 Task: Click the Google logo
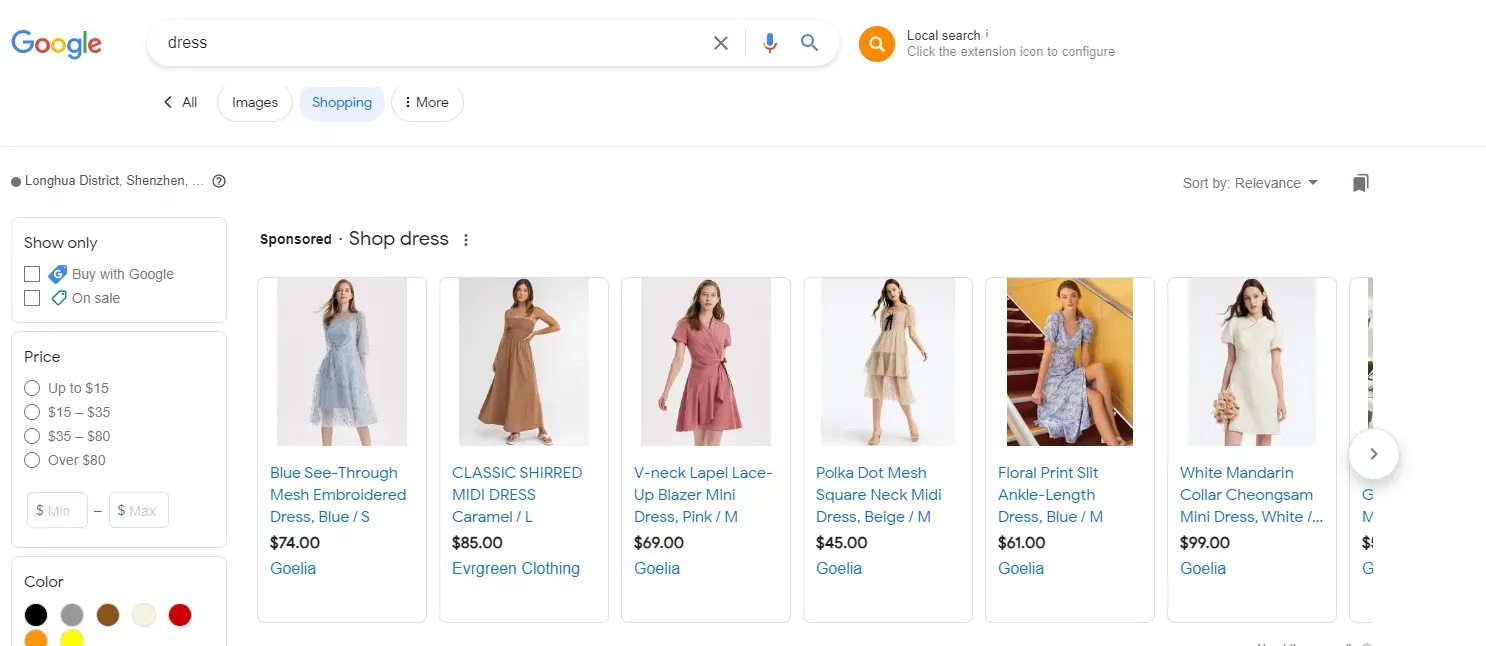[x=57, y=44]
